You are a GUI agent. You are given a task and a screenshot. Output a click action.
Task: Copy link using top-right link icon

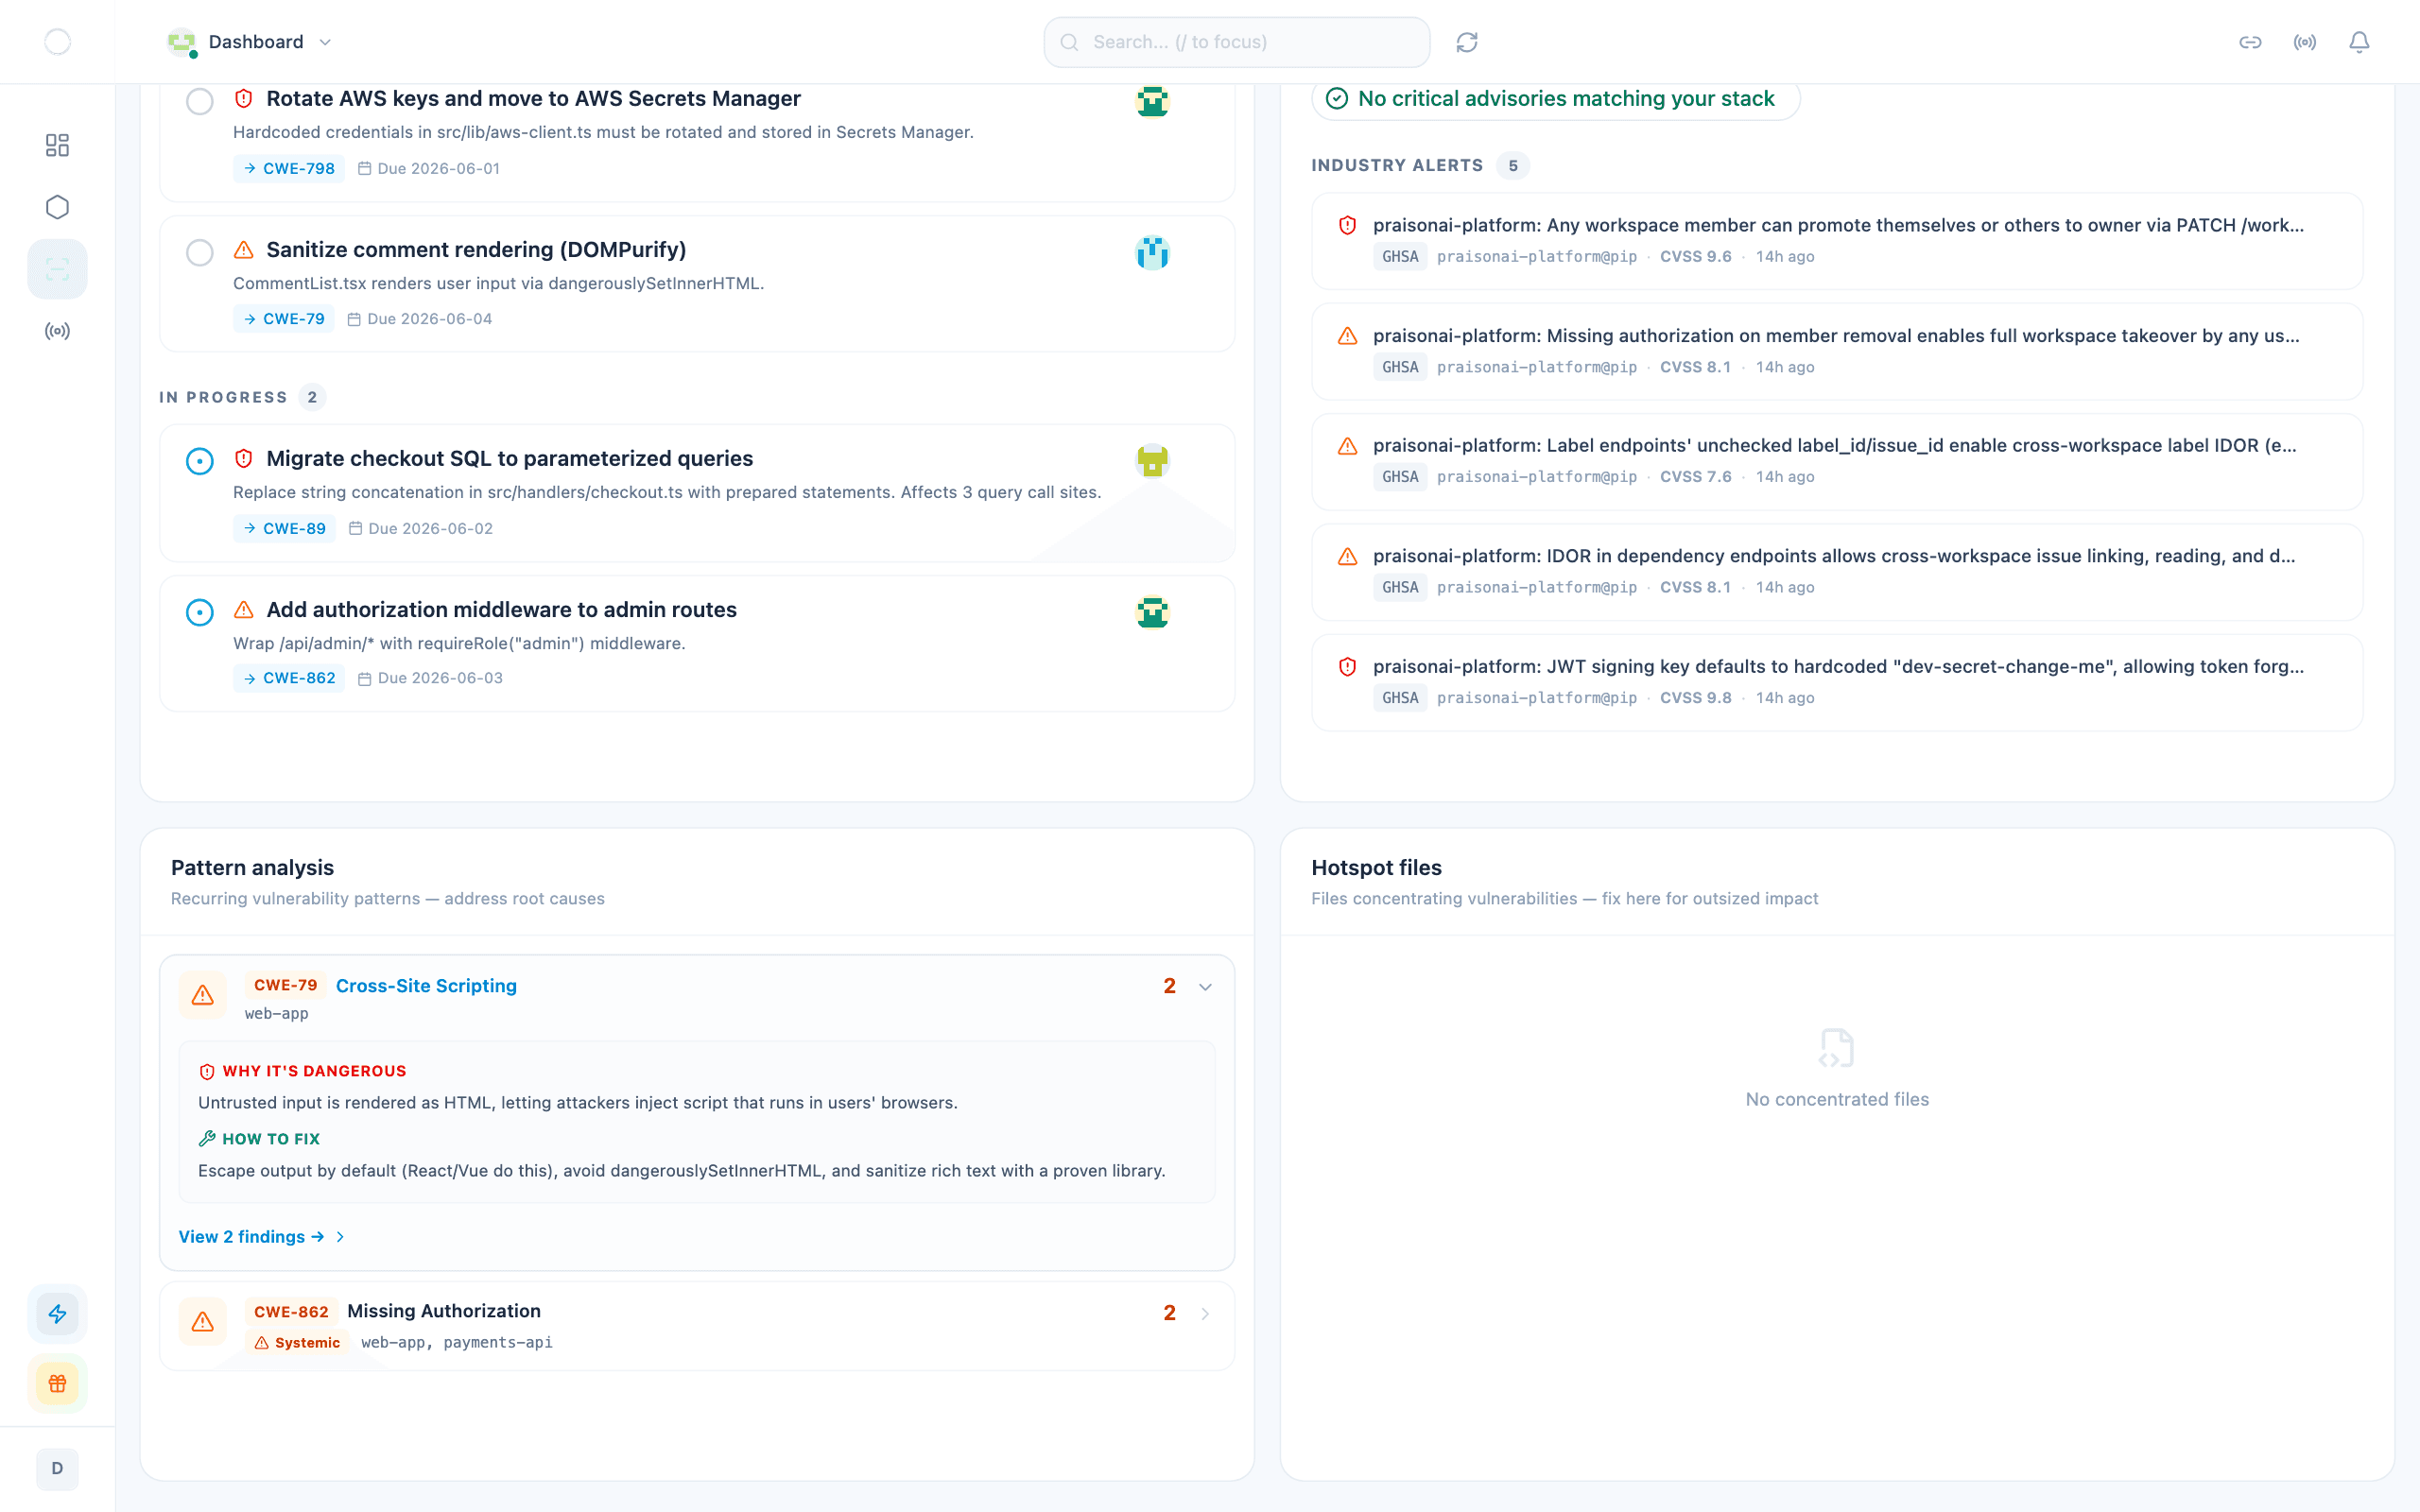[2250, 42]
